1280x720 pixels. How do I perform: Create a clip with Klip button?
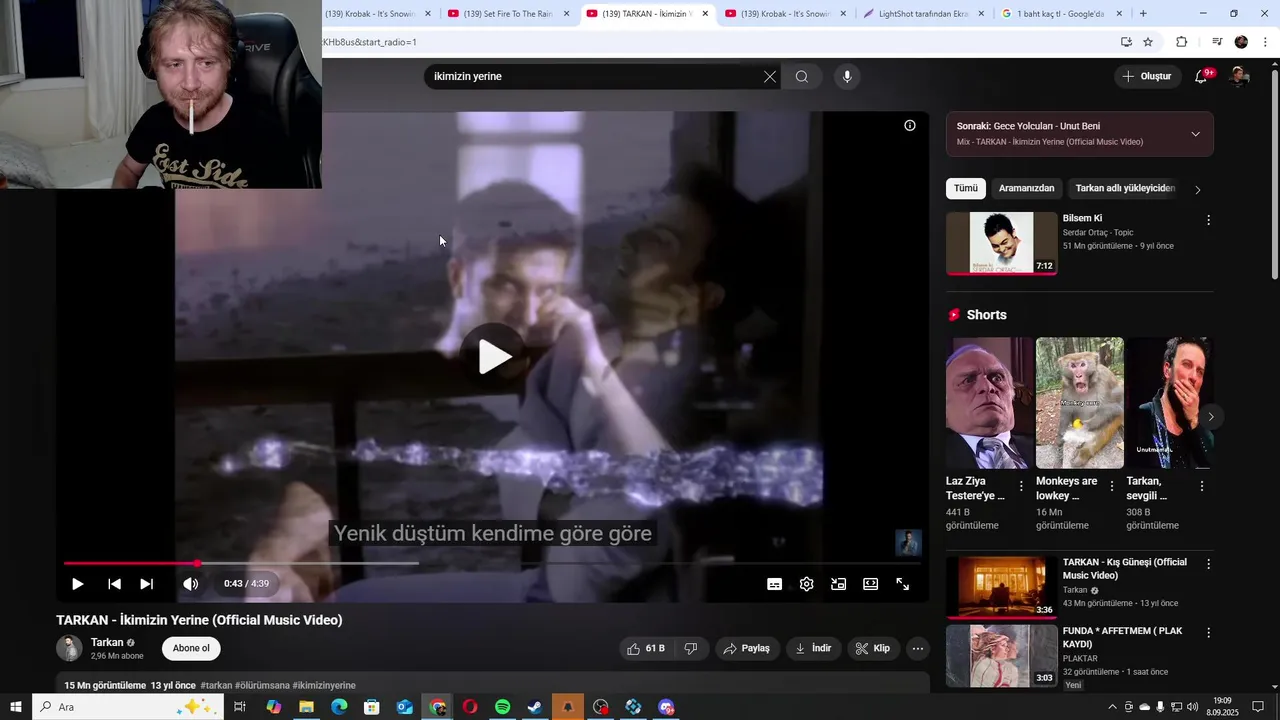coord(873,649)
